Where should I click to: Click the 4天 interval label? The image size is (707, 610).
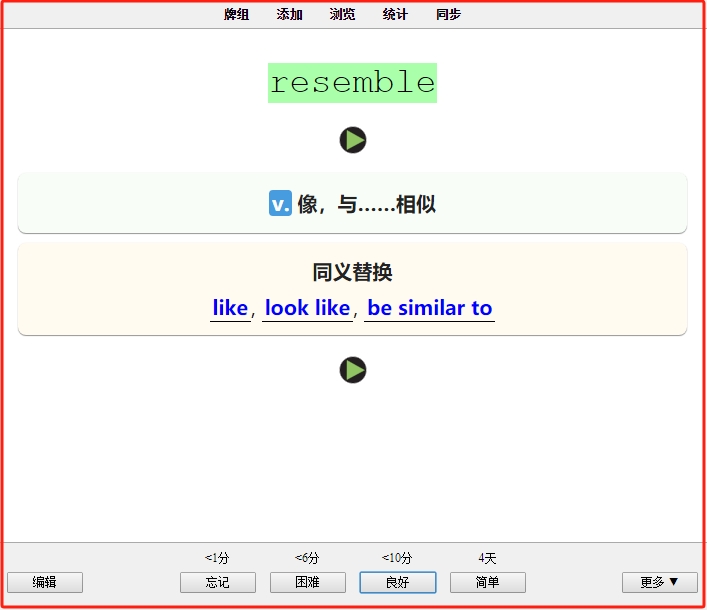click(x=487, y=558)
